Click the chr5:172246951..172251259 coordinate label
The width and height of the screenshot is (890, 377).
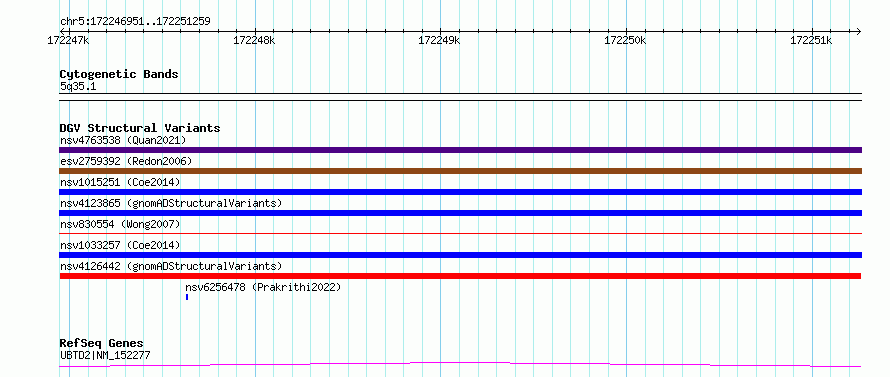(x=135, y=22)
